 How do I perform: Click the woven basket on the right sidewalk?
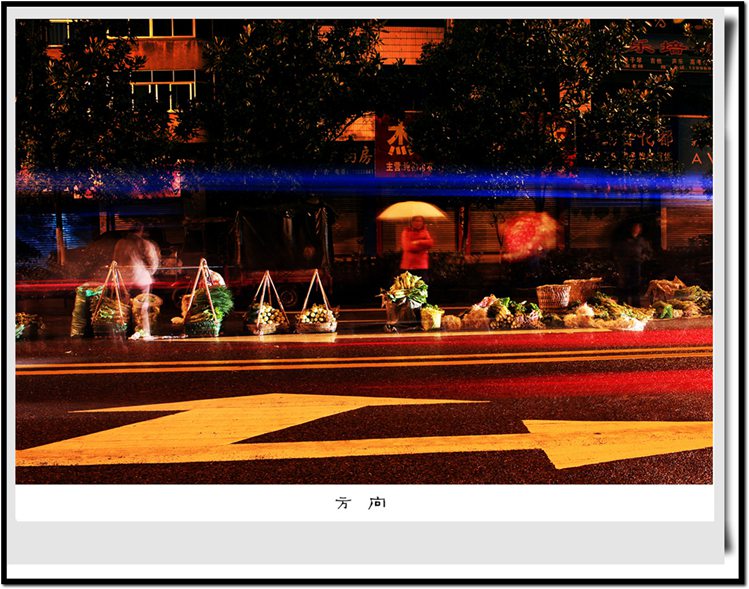point(553,296)
